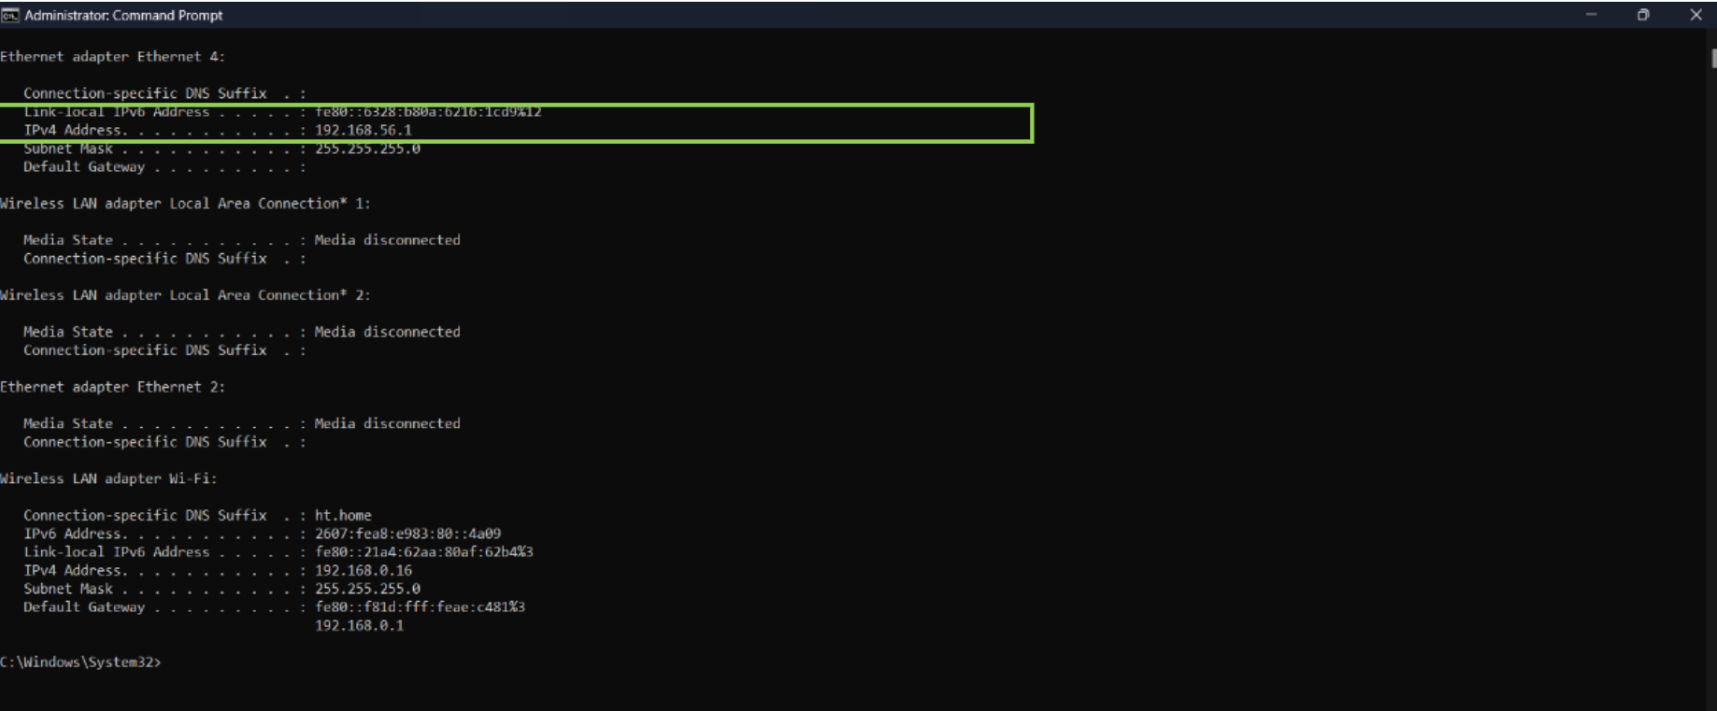This screenshot has height=711, width=1717.
Task: Click the ht.home DNS suffix value
Action: point(343,516)
